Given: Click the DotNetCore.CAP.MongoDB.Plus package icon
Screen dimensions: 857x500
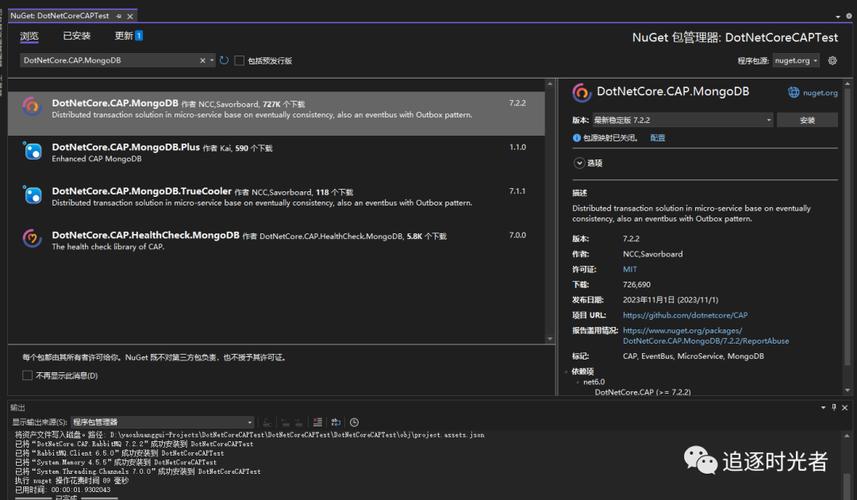Looking at the screenshot, I should 32,151.
